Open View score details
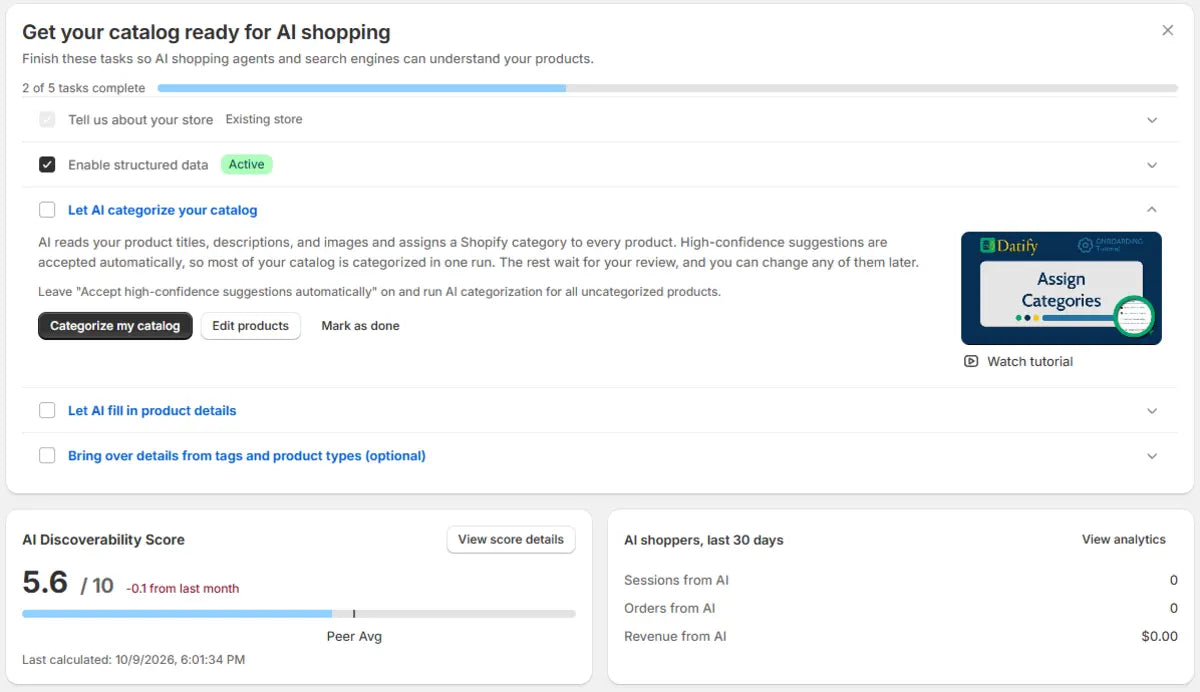The image size is (1200, 692). point(511,539)
